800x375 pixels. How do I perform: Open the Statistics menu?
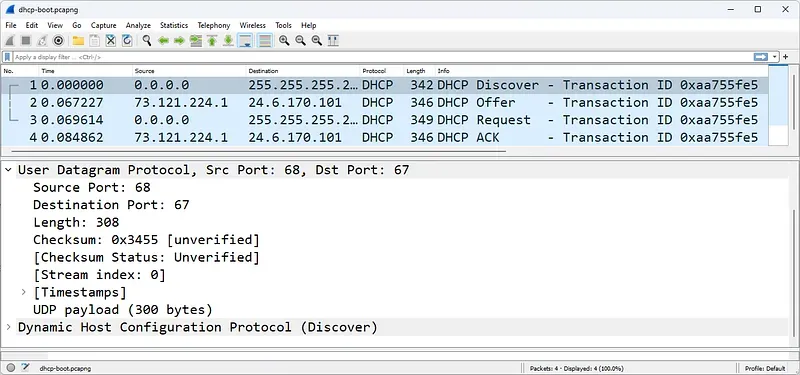click(x=174, y=25)
